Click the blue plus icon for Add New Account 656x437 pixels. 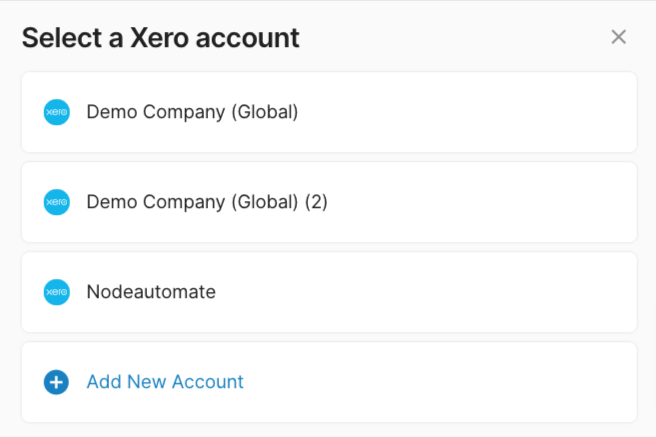tap(57, 382)
